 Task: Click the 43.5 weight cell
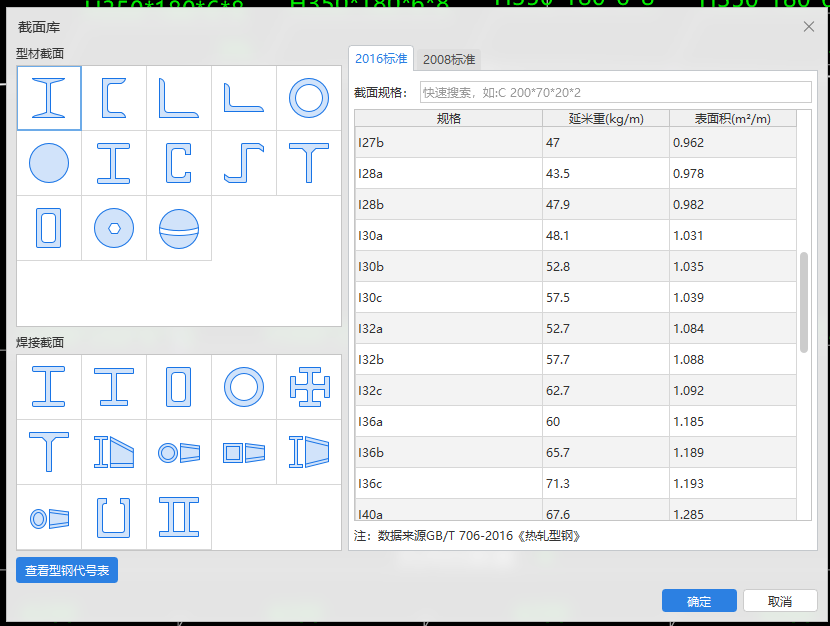606,173
